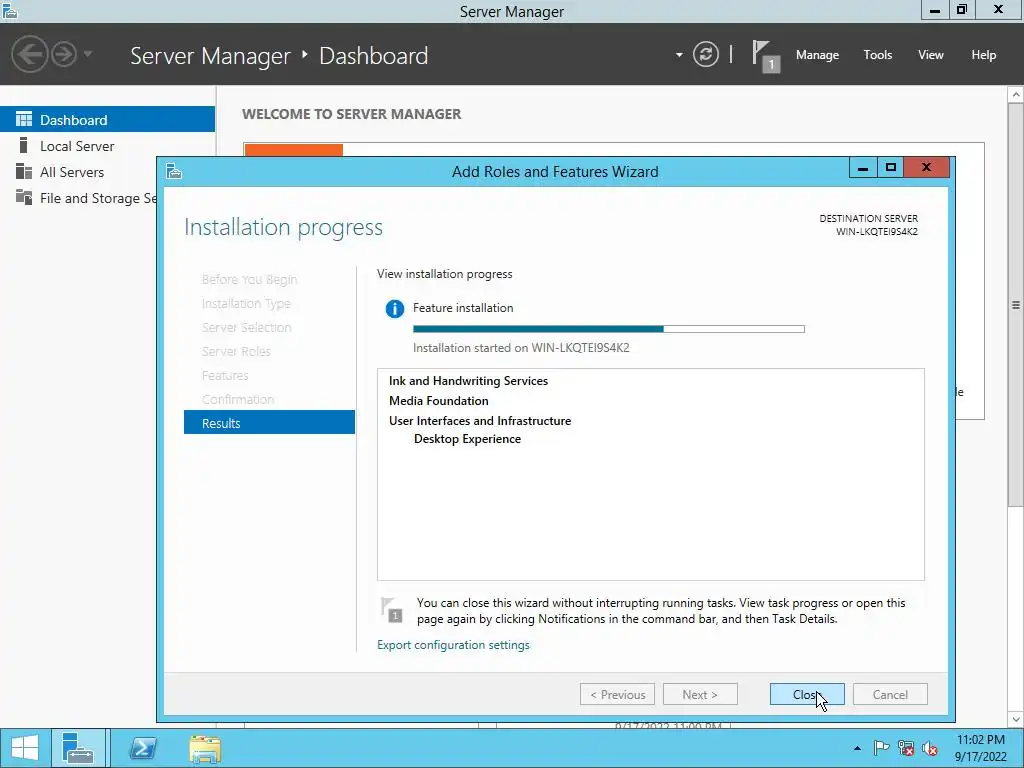Select Local Server in the left pane
This screenshot has width=1024, height=768.
click(x=107, y=146)
